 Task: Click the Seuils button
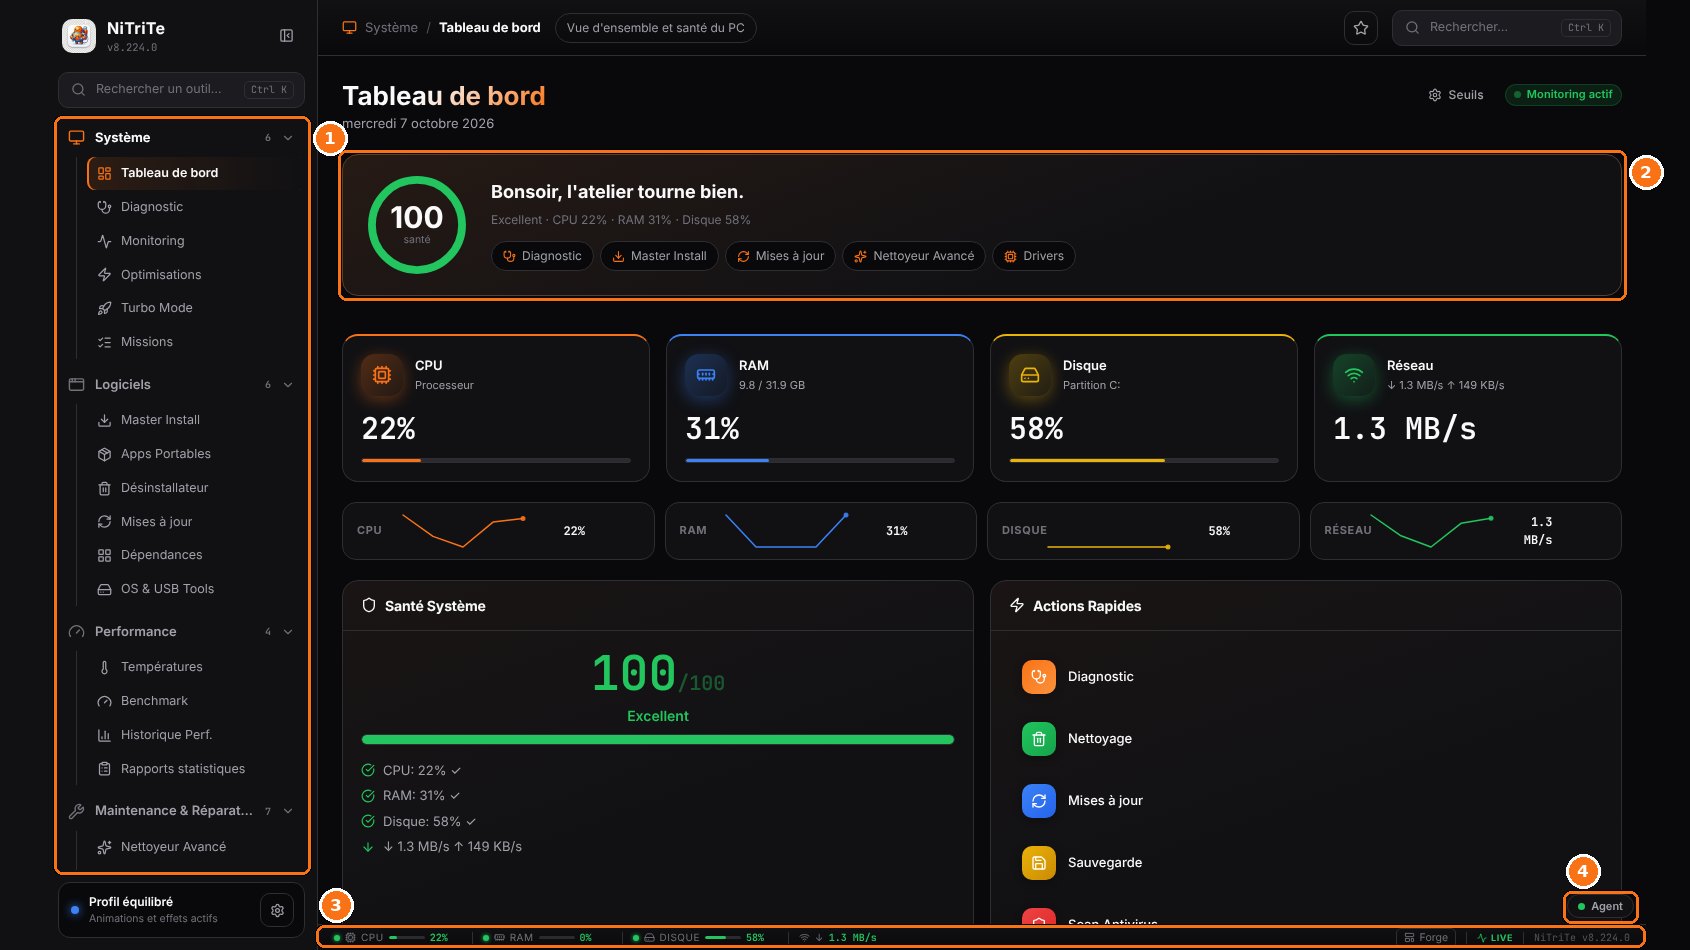click(x=1456, y=95)
